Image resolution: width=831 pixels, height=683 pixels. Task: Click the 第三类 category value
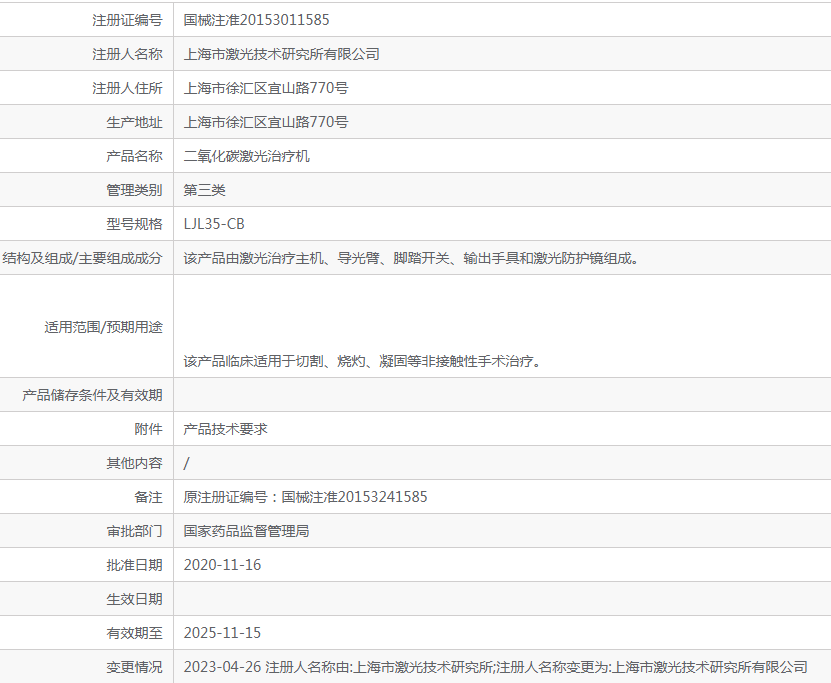(x=205, y=190)
